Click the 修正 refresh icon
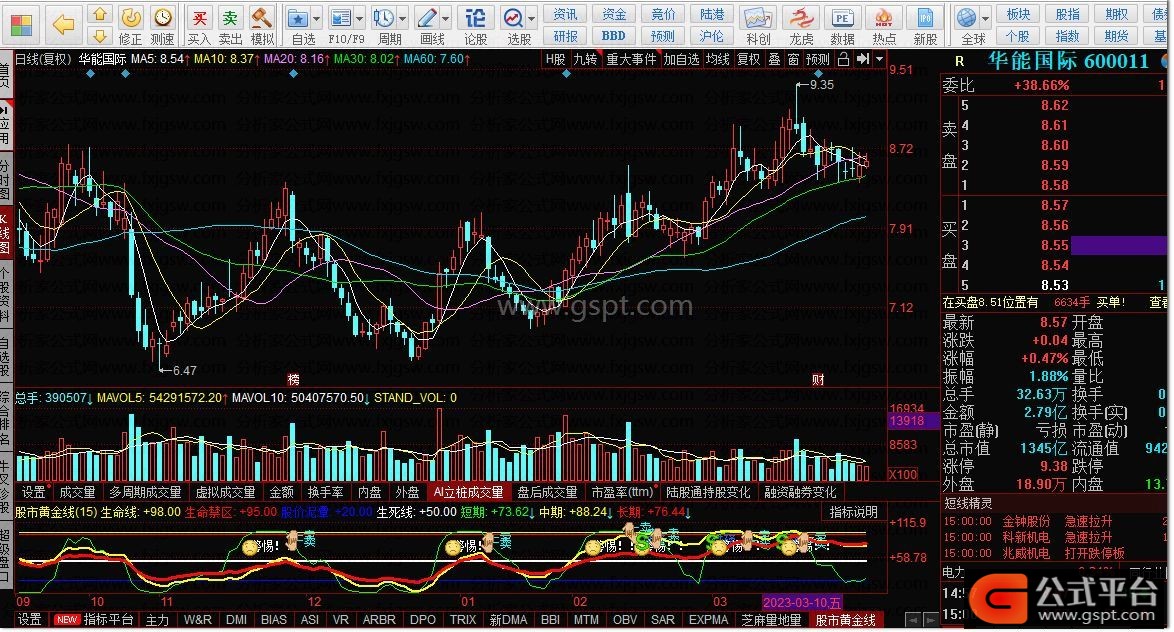 [130, 17]
